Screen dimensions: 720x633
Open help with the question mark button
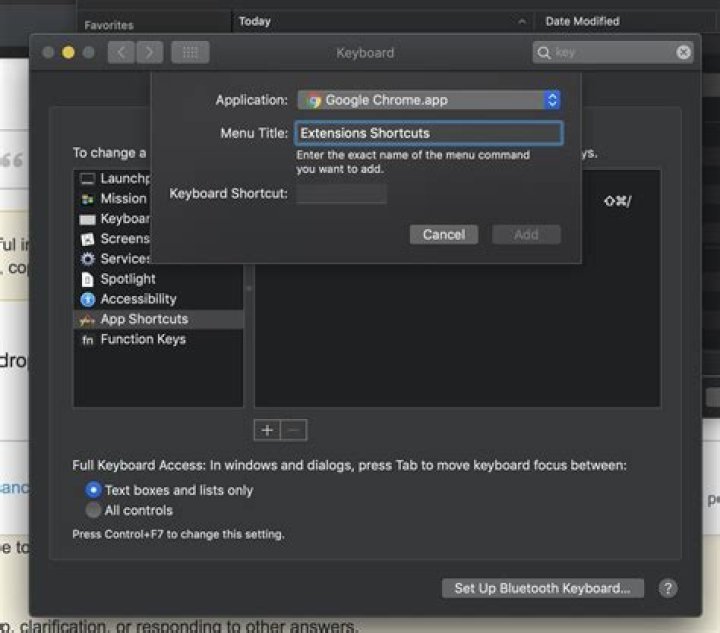point(668,588)
